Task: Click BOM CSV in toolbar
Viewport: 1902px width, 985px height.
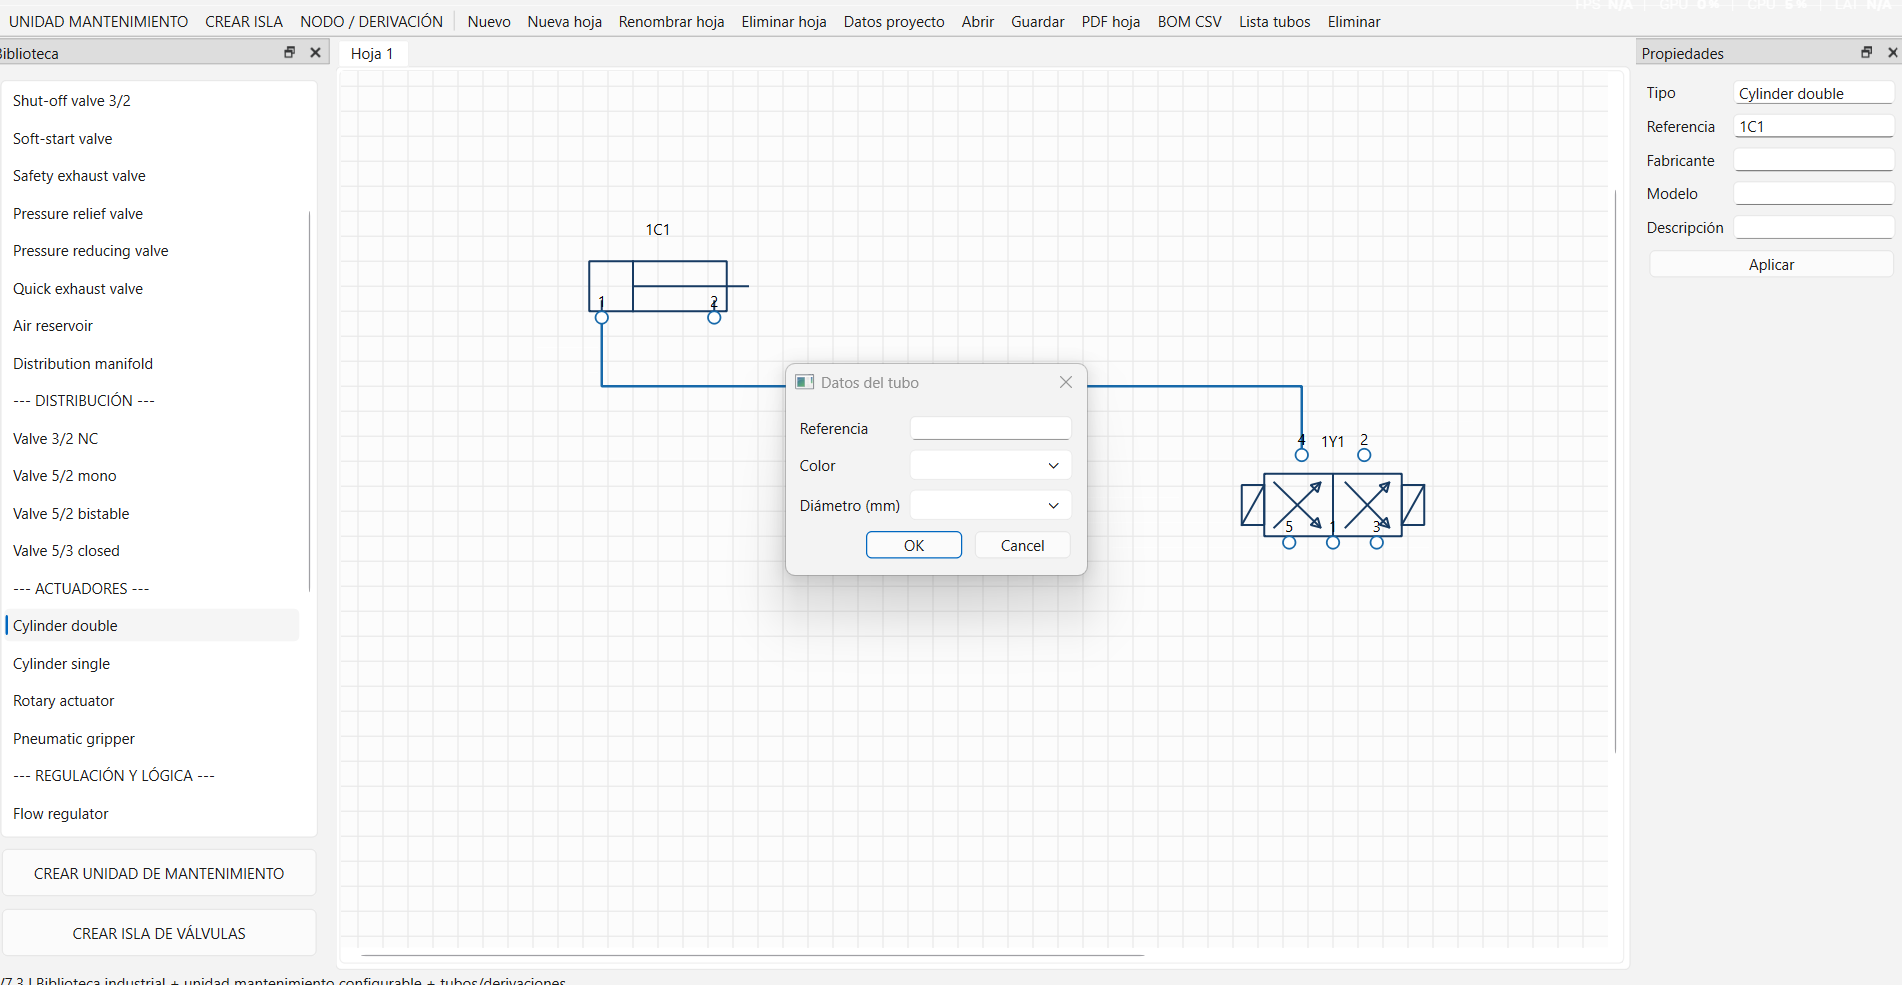Action: pyautogui.click(x=1189, y=21)
